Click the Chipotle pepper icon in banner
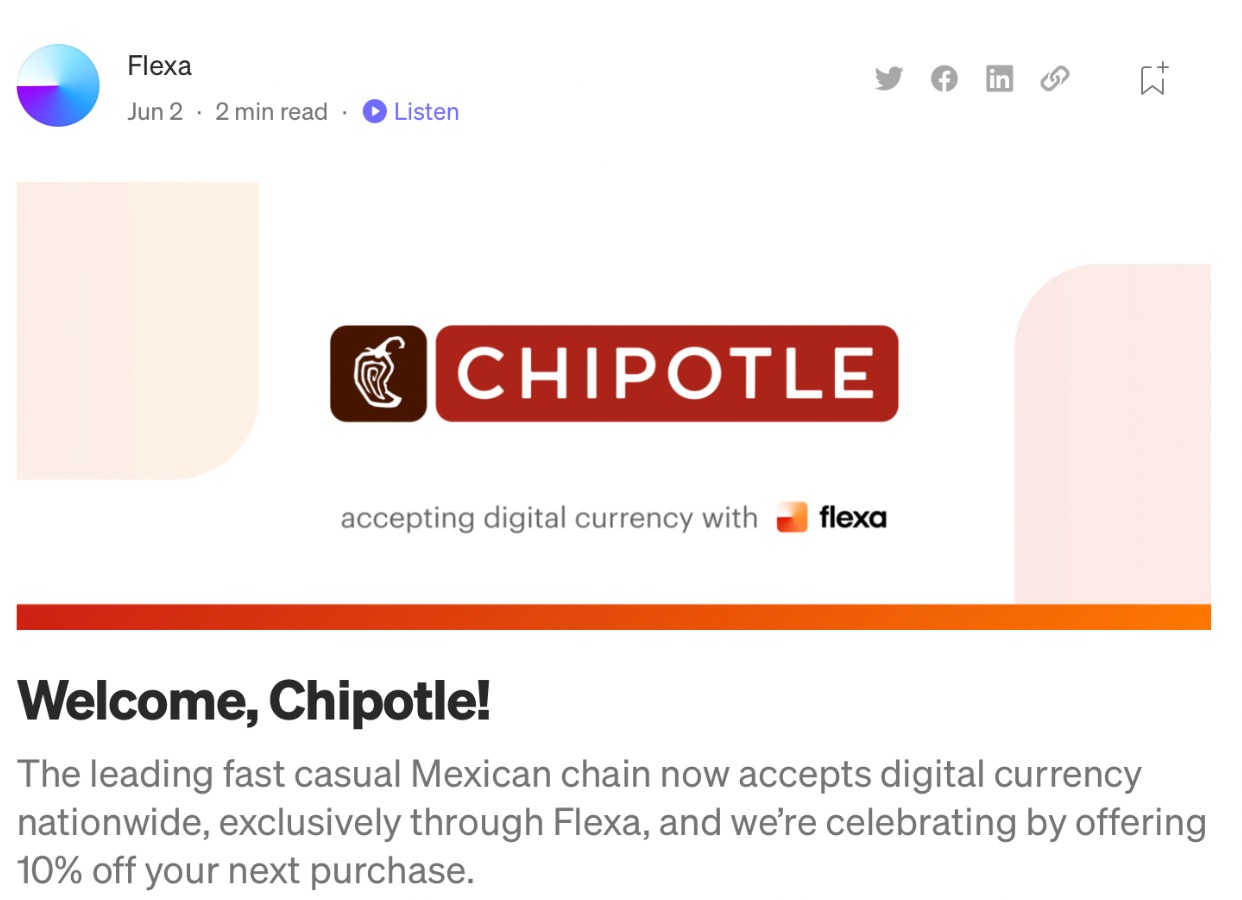This screenshot has height=900, width=1242. pyautogui.click(x=378, y=374)
